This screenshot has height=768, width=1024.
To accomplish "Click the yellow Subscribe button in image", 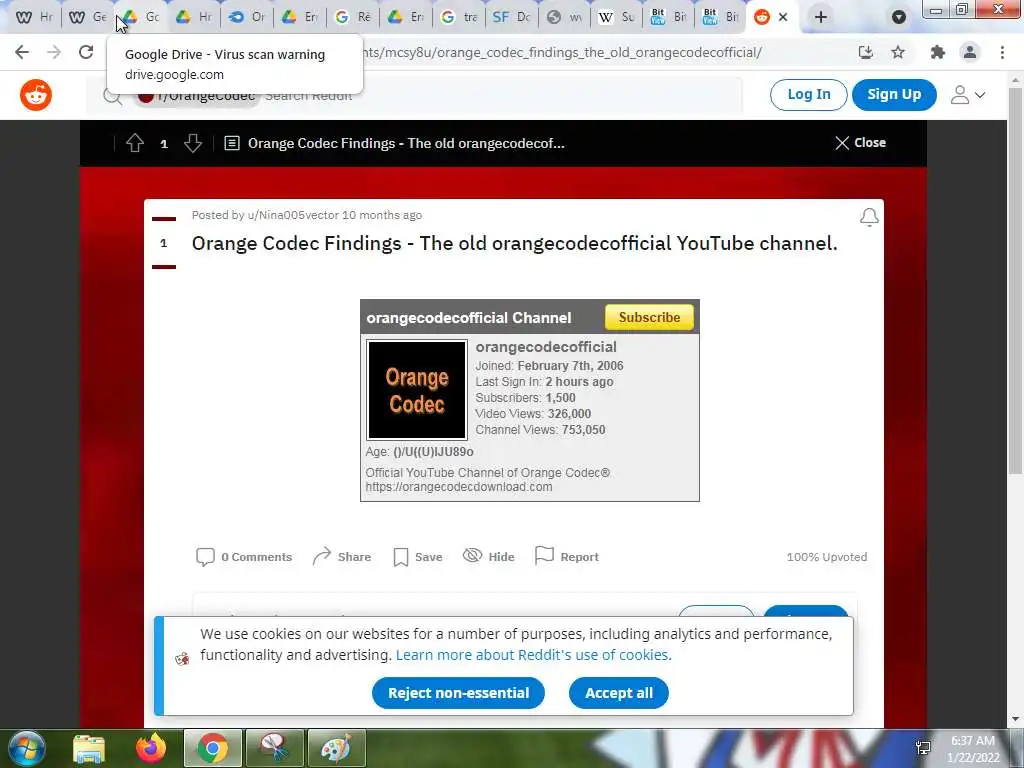I will click(649, 317).
